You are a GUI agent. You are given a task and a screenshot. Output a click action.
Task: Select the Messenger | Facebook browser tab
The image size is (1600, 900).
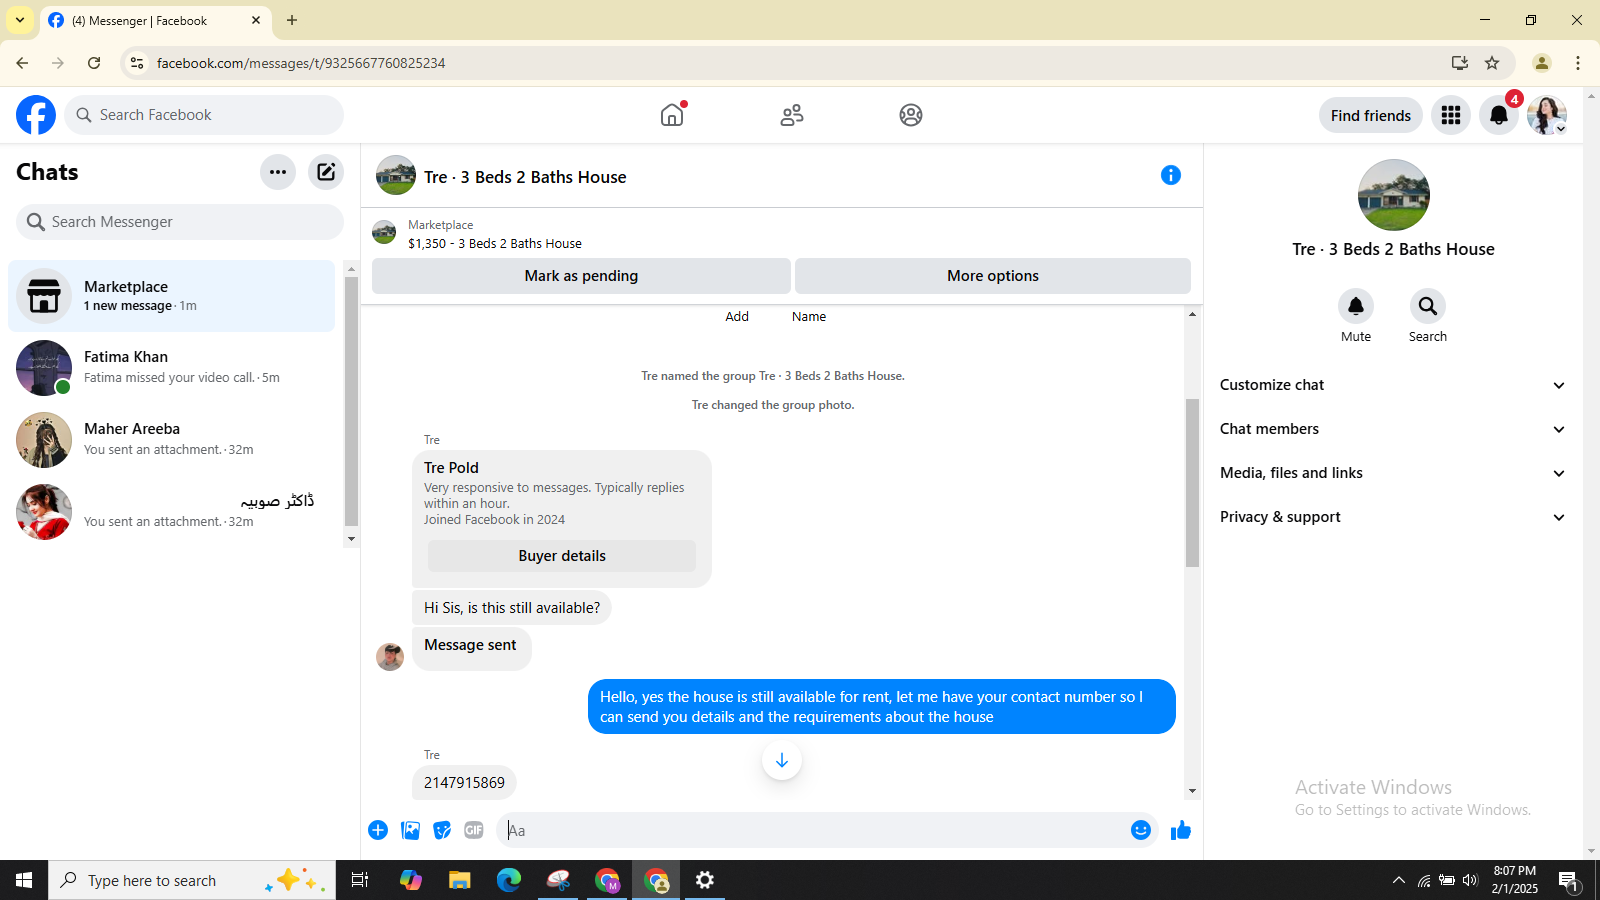click(x=155, y=21)
